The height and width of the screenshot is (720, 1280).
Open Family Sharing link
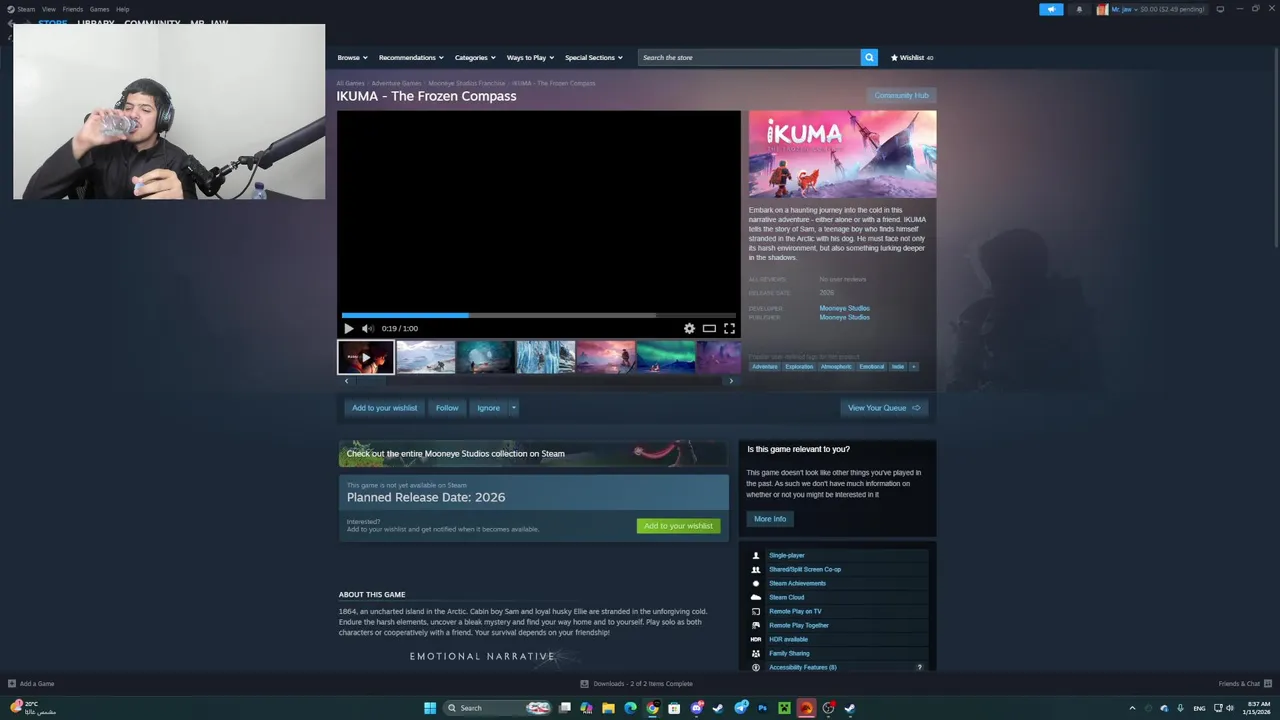point(789,653)
